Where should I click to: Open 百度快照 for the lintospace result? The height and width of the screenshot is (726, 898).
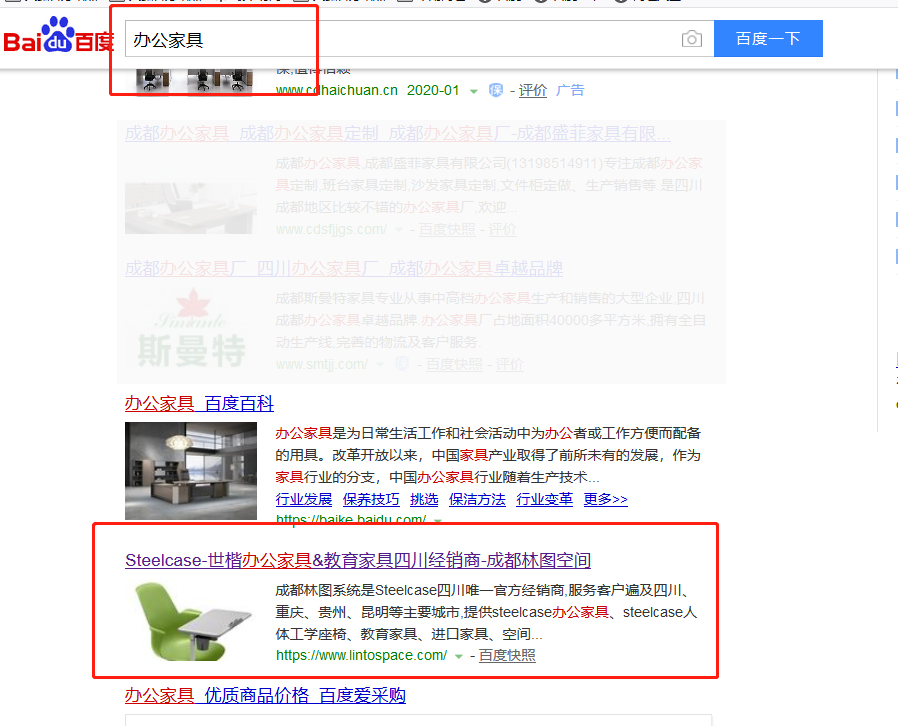tap(507, 656)
